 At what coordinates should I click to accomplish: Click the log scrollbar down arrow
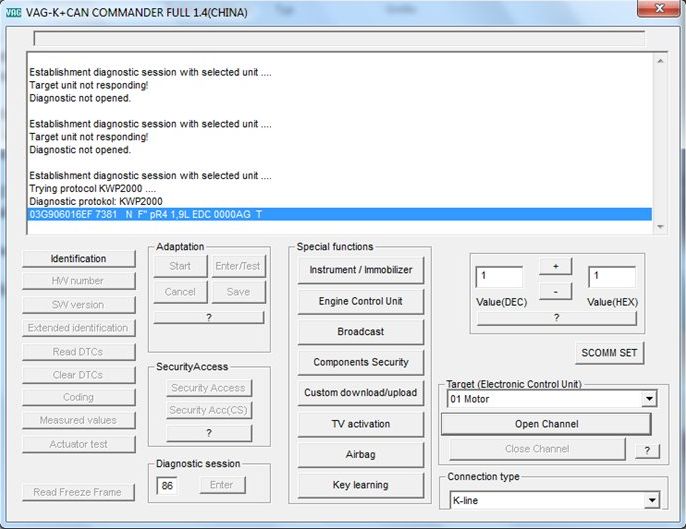tap(660, 227)
